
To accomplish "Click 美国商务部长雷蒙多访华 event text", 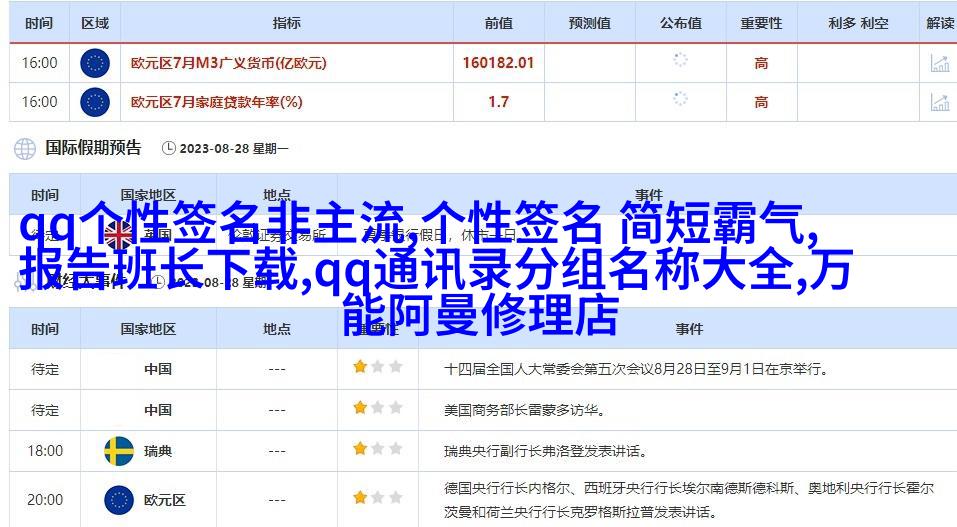I will tap(525, 410).
